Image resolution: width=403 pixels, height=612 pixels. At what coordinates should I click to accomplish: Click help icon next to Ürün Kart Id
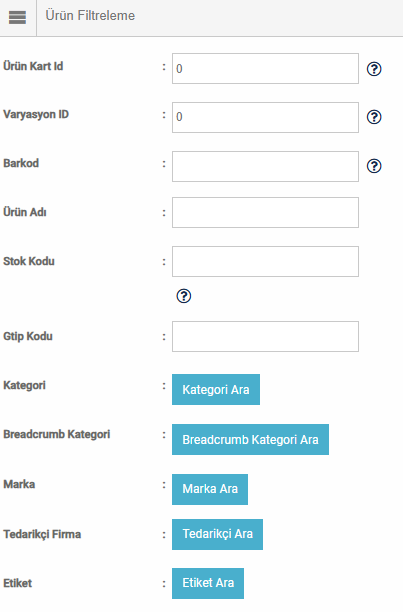pyautogui.click(x=374, y=69)
